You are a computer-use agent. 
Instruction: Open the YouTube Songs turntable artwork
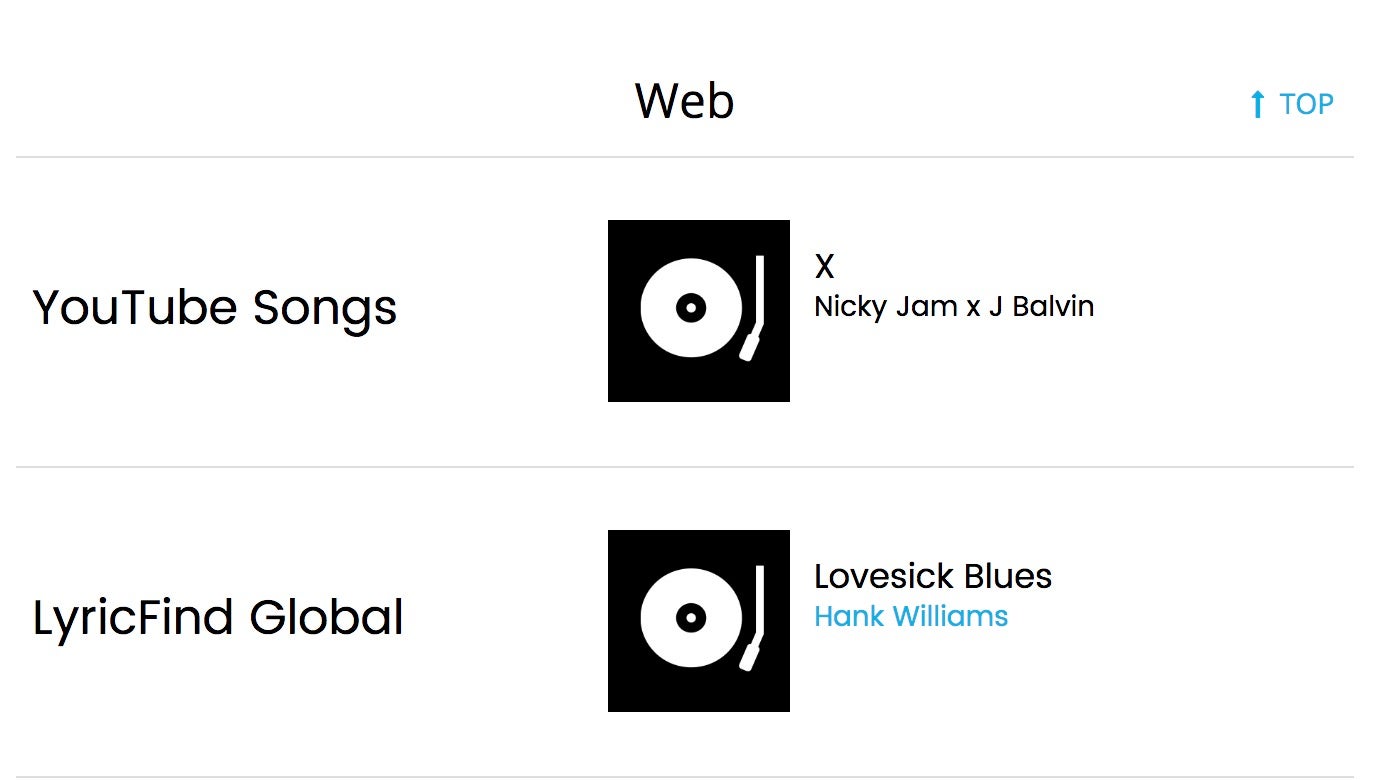click(x=699, y=311)
